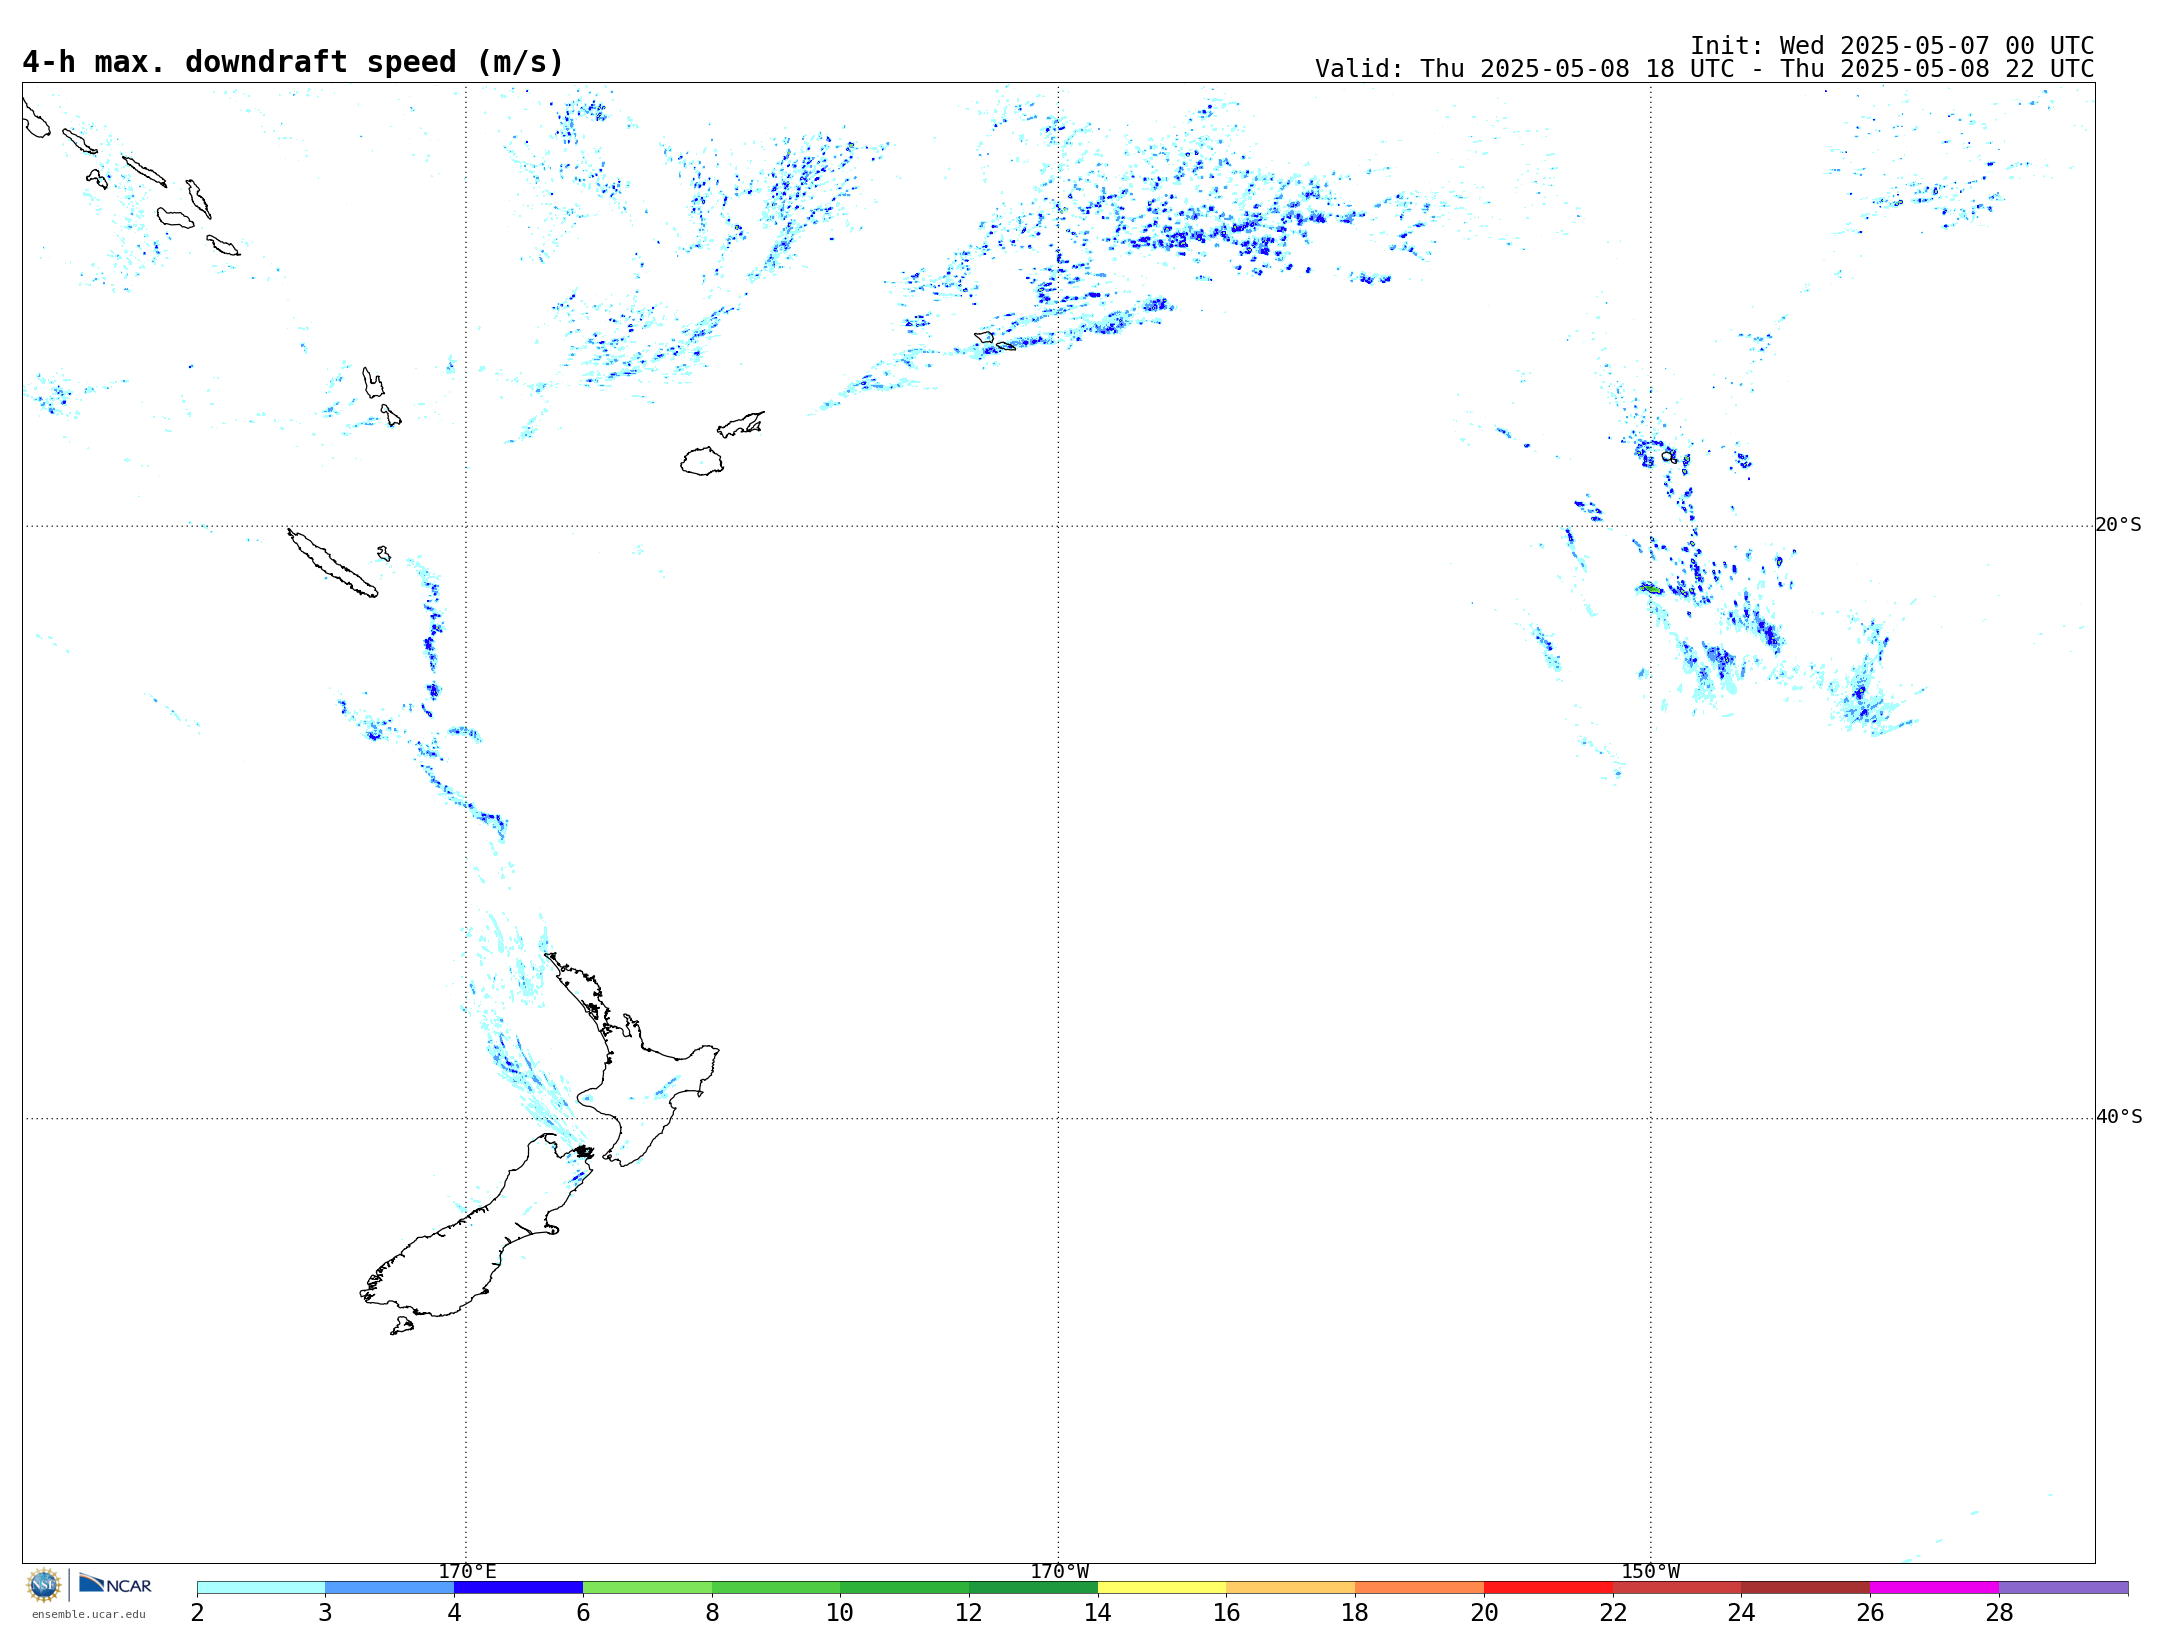Click the 170°E longitude label
The image size is (2160, 1626).
tap(467, 1571)
